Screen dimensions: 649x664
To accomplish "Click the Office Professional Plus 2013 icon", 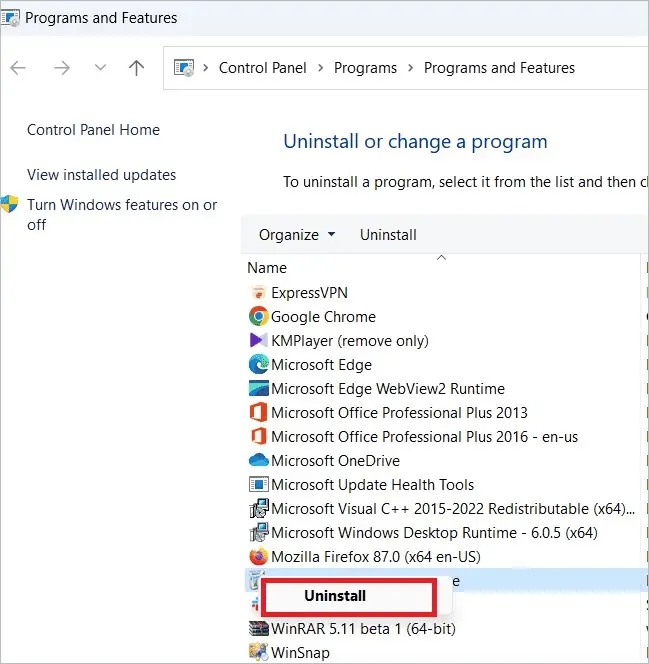I will pos(258,412).
